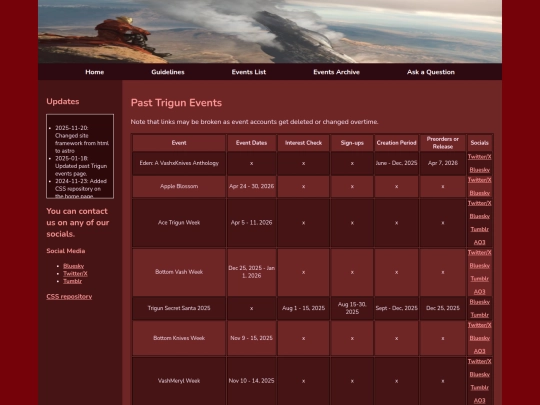This screenshot has width=540, height=405.
Task: Open Twitter/X link for Ace Trigun Week
Action: (479, 203)
